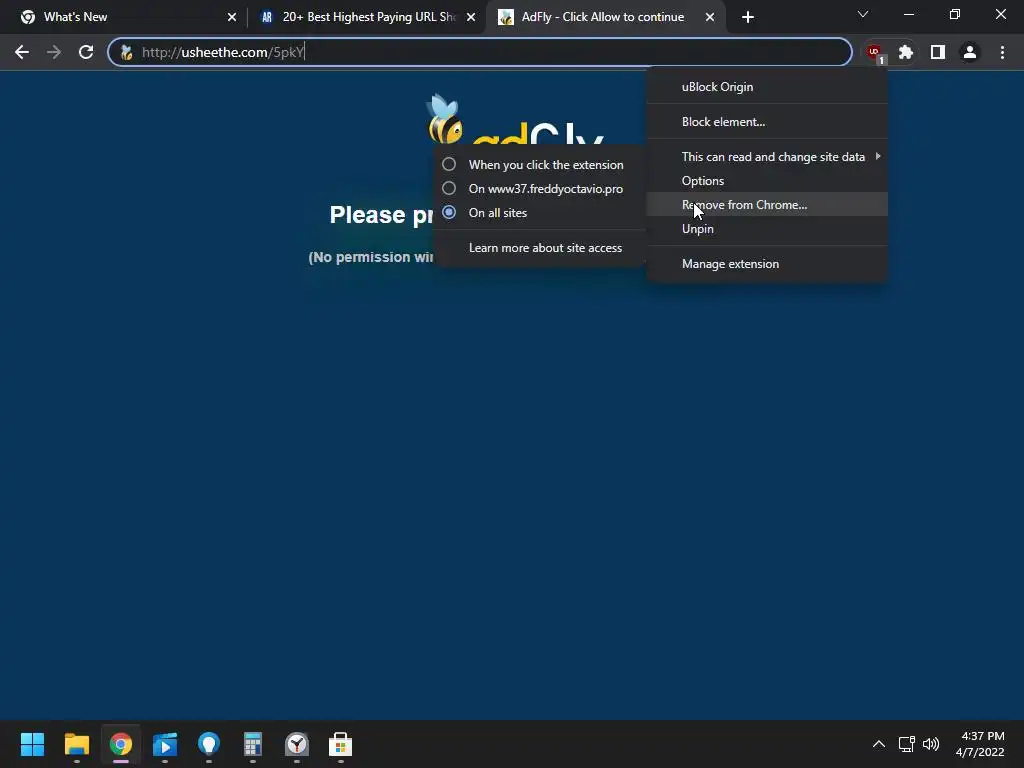Open File Explorer from taskbar
Screen dimensions: 1024x768
coord(76,744)
